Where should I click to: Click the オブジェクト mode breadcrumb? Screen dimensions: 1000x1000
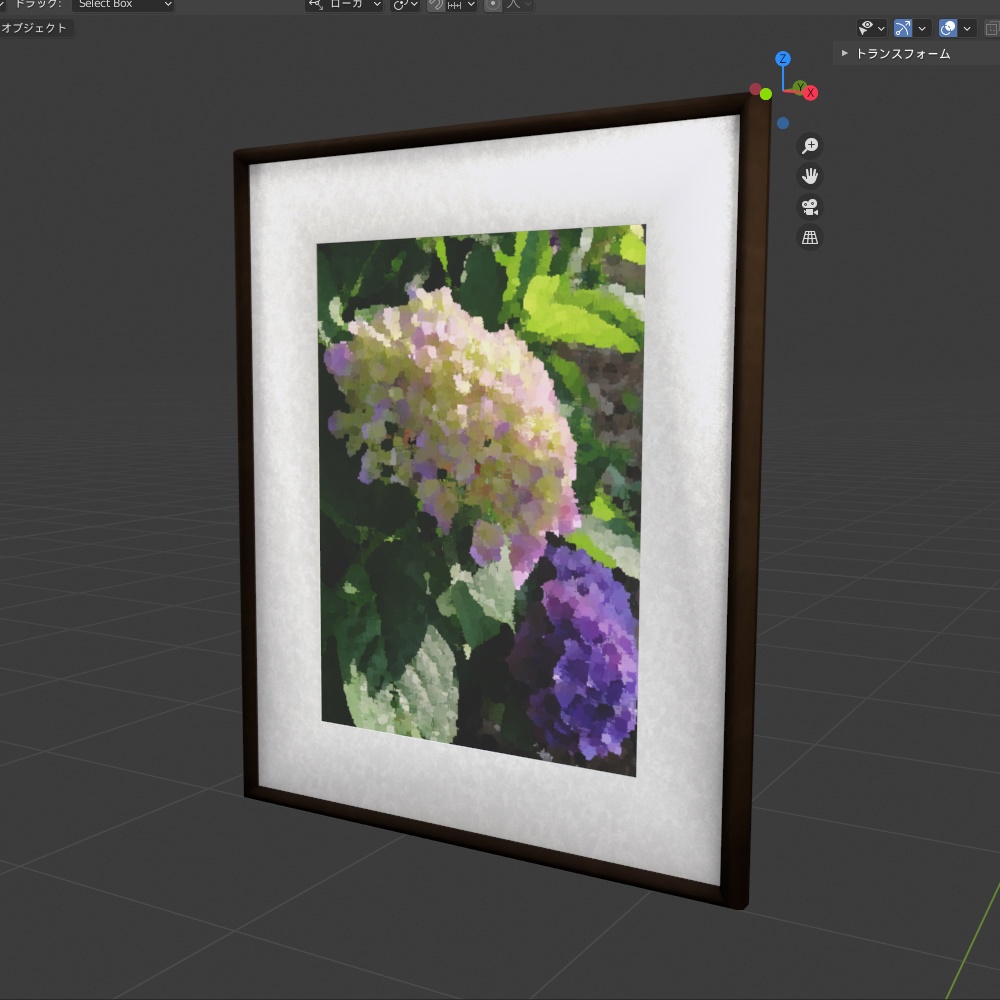tap(35, 28)
